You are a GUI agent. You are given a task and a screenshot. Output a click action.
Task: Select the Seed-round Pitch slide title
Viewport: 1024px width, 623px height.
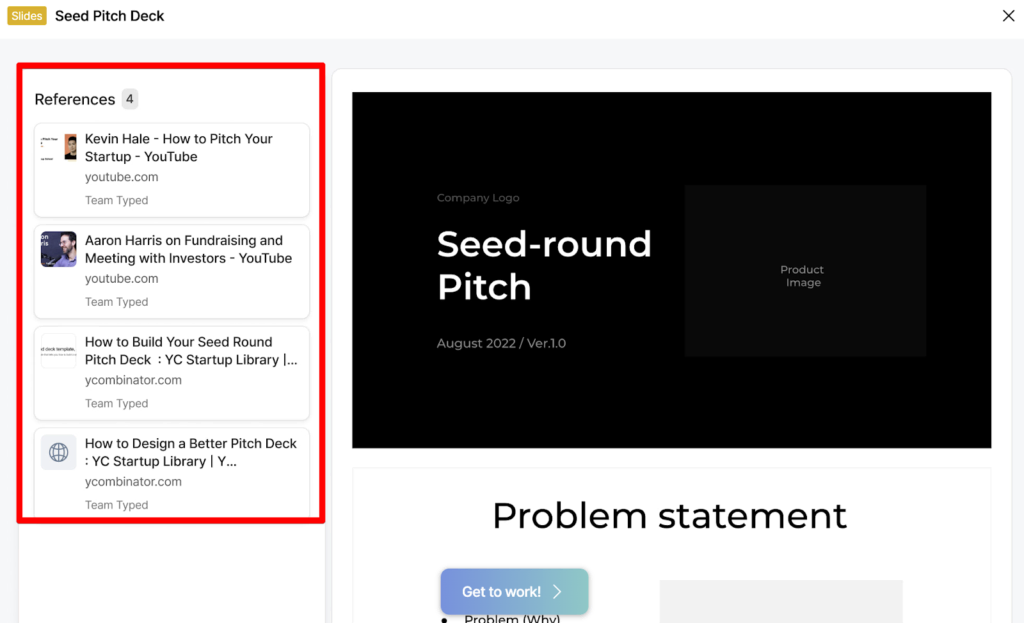[x=544, y=265]
